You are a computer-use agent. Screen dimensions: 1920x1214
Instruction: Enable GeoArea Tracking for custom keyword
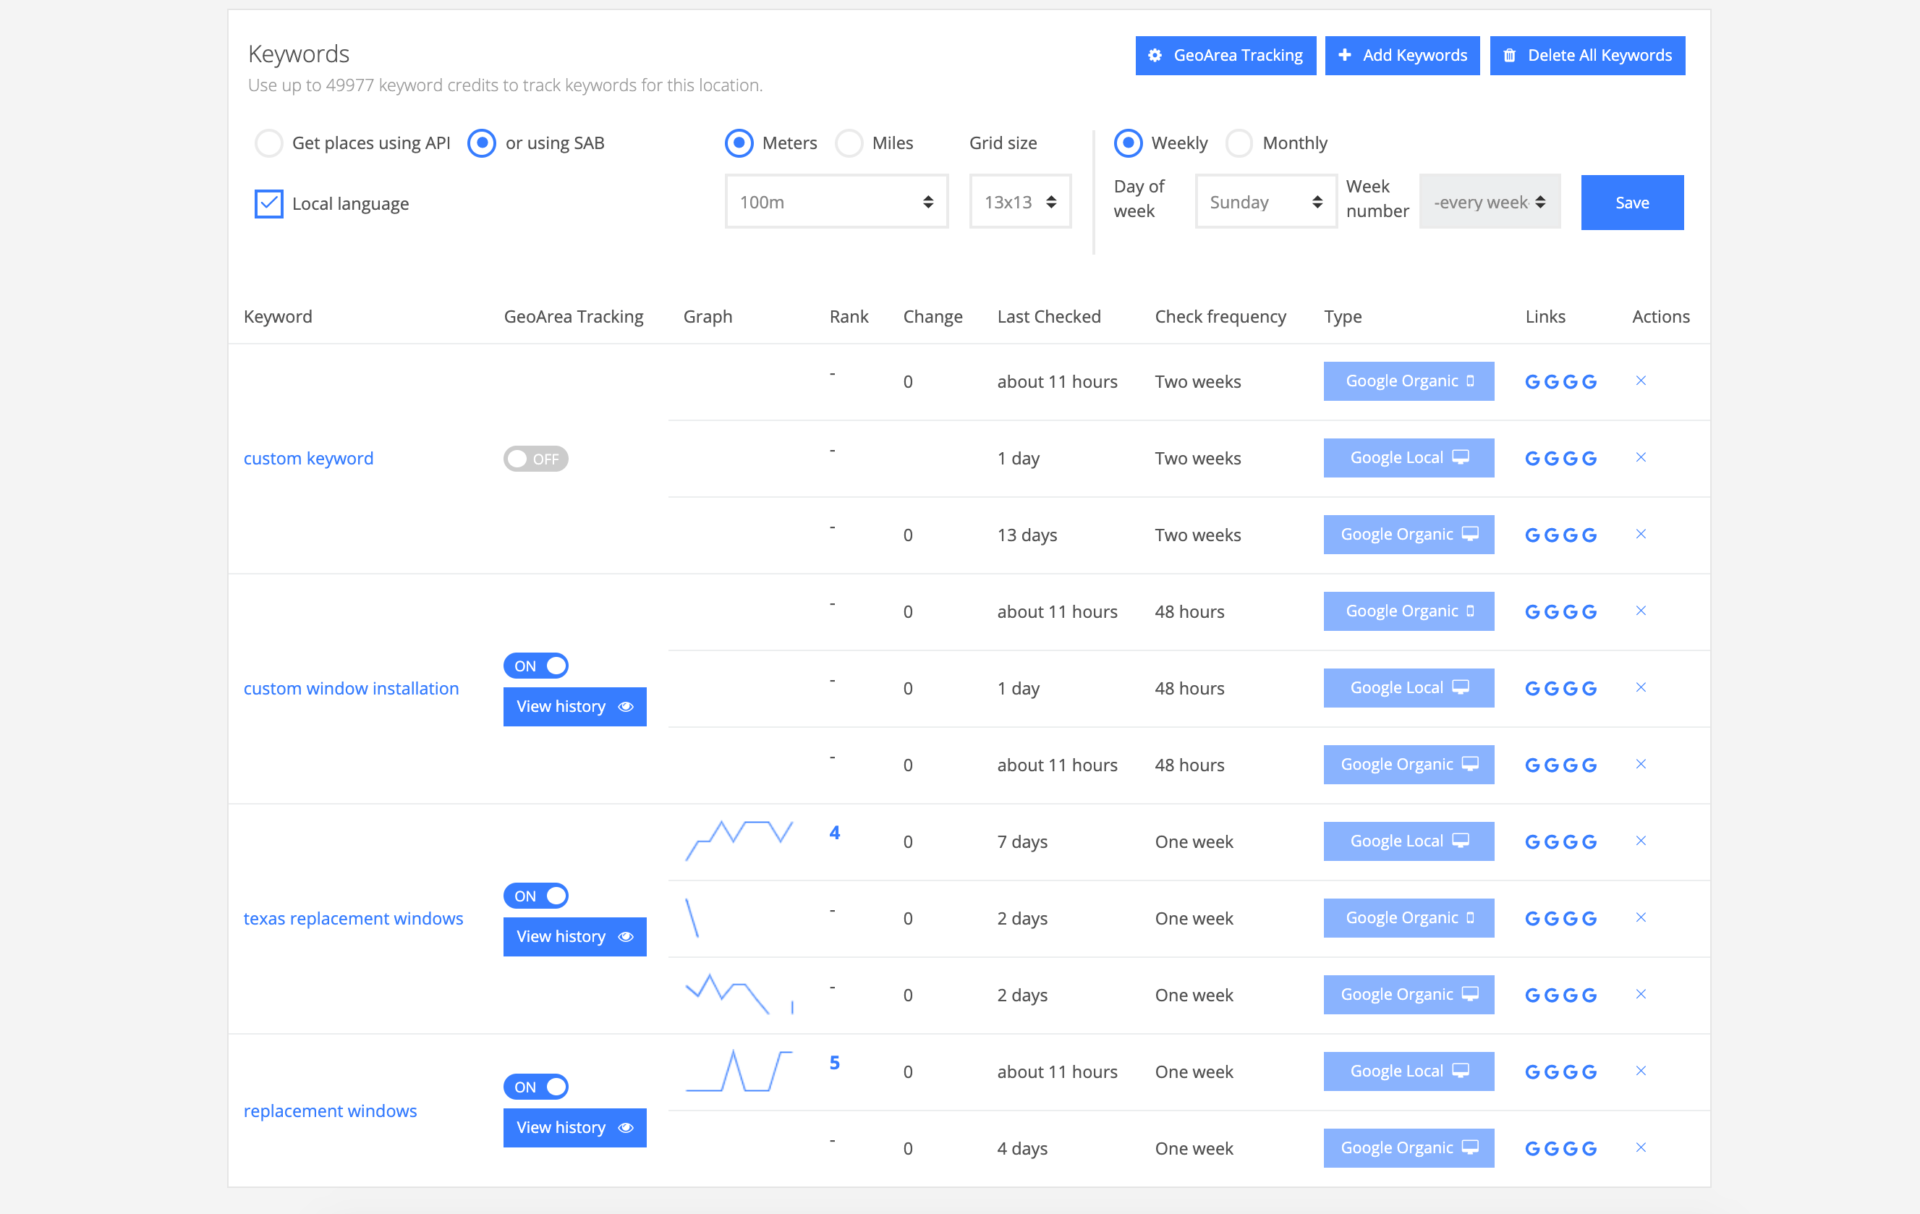[535, 459]
